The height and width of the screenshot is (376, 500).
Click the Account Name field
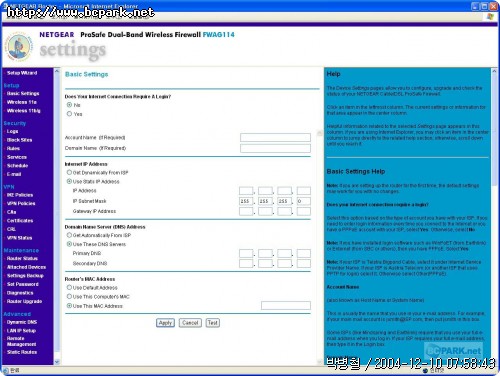coord(275,137)
